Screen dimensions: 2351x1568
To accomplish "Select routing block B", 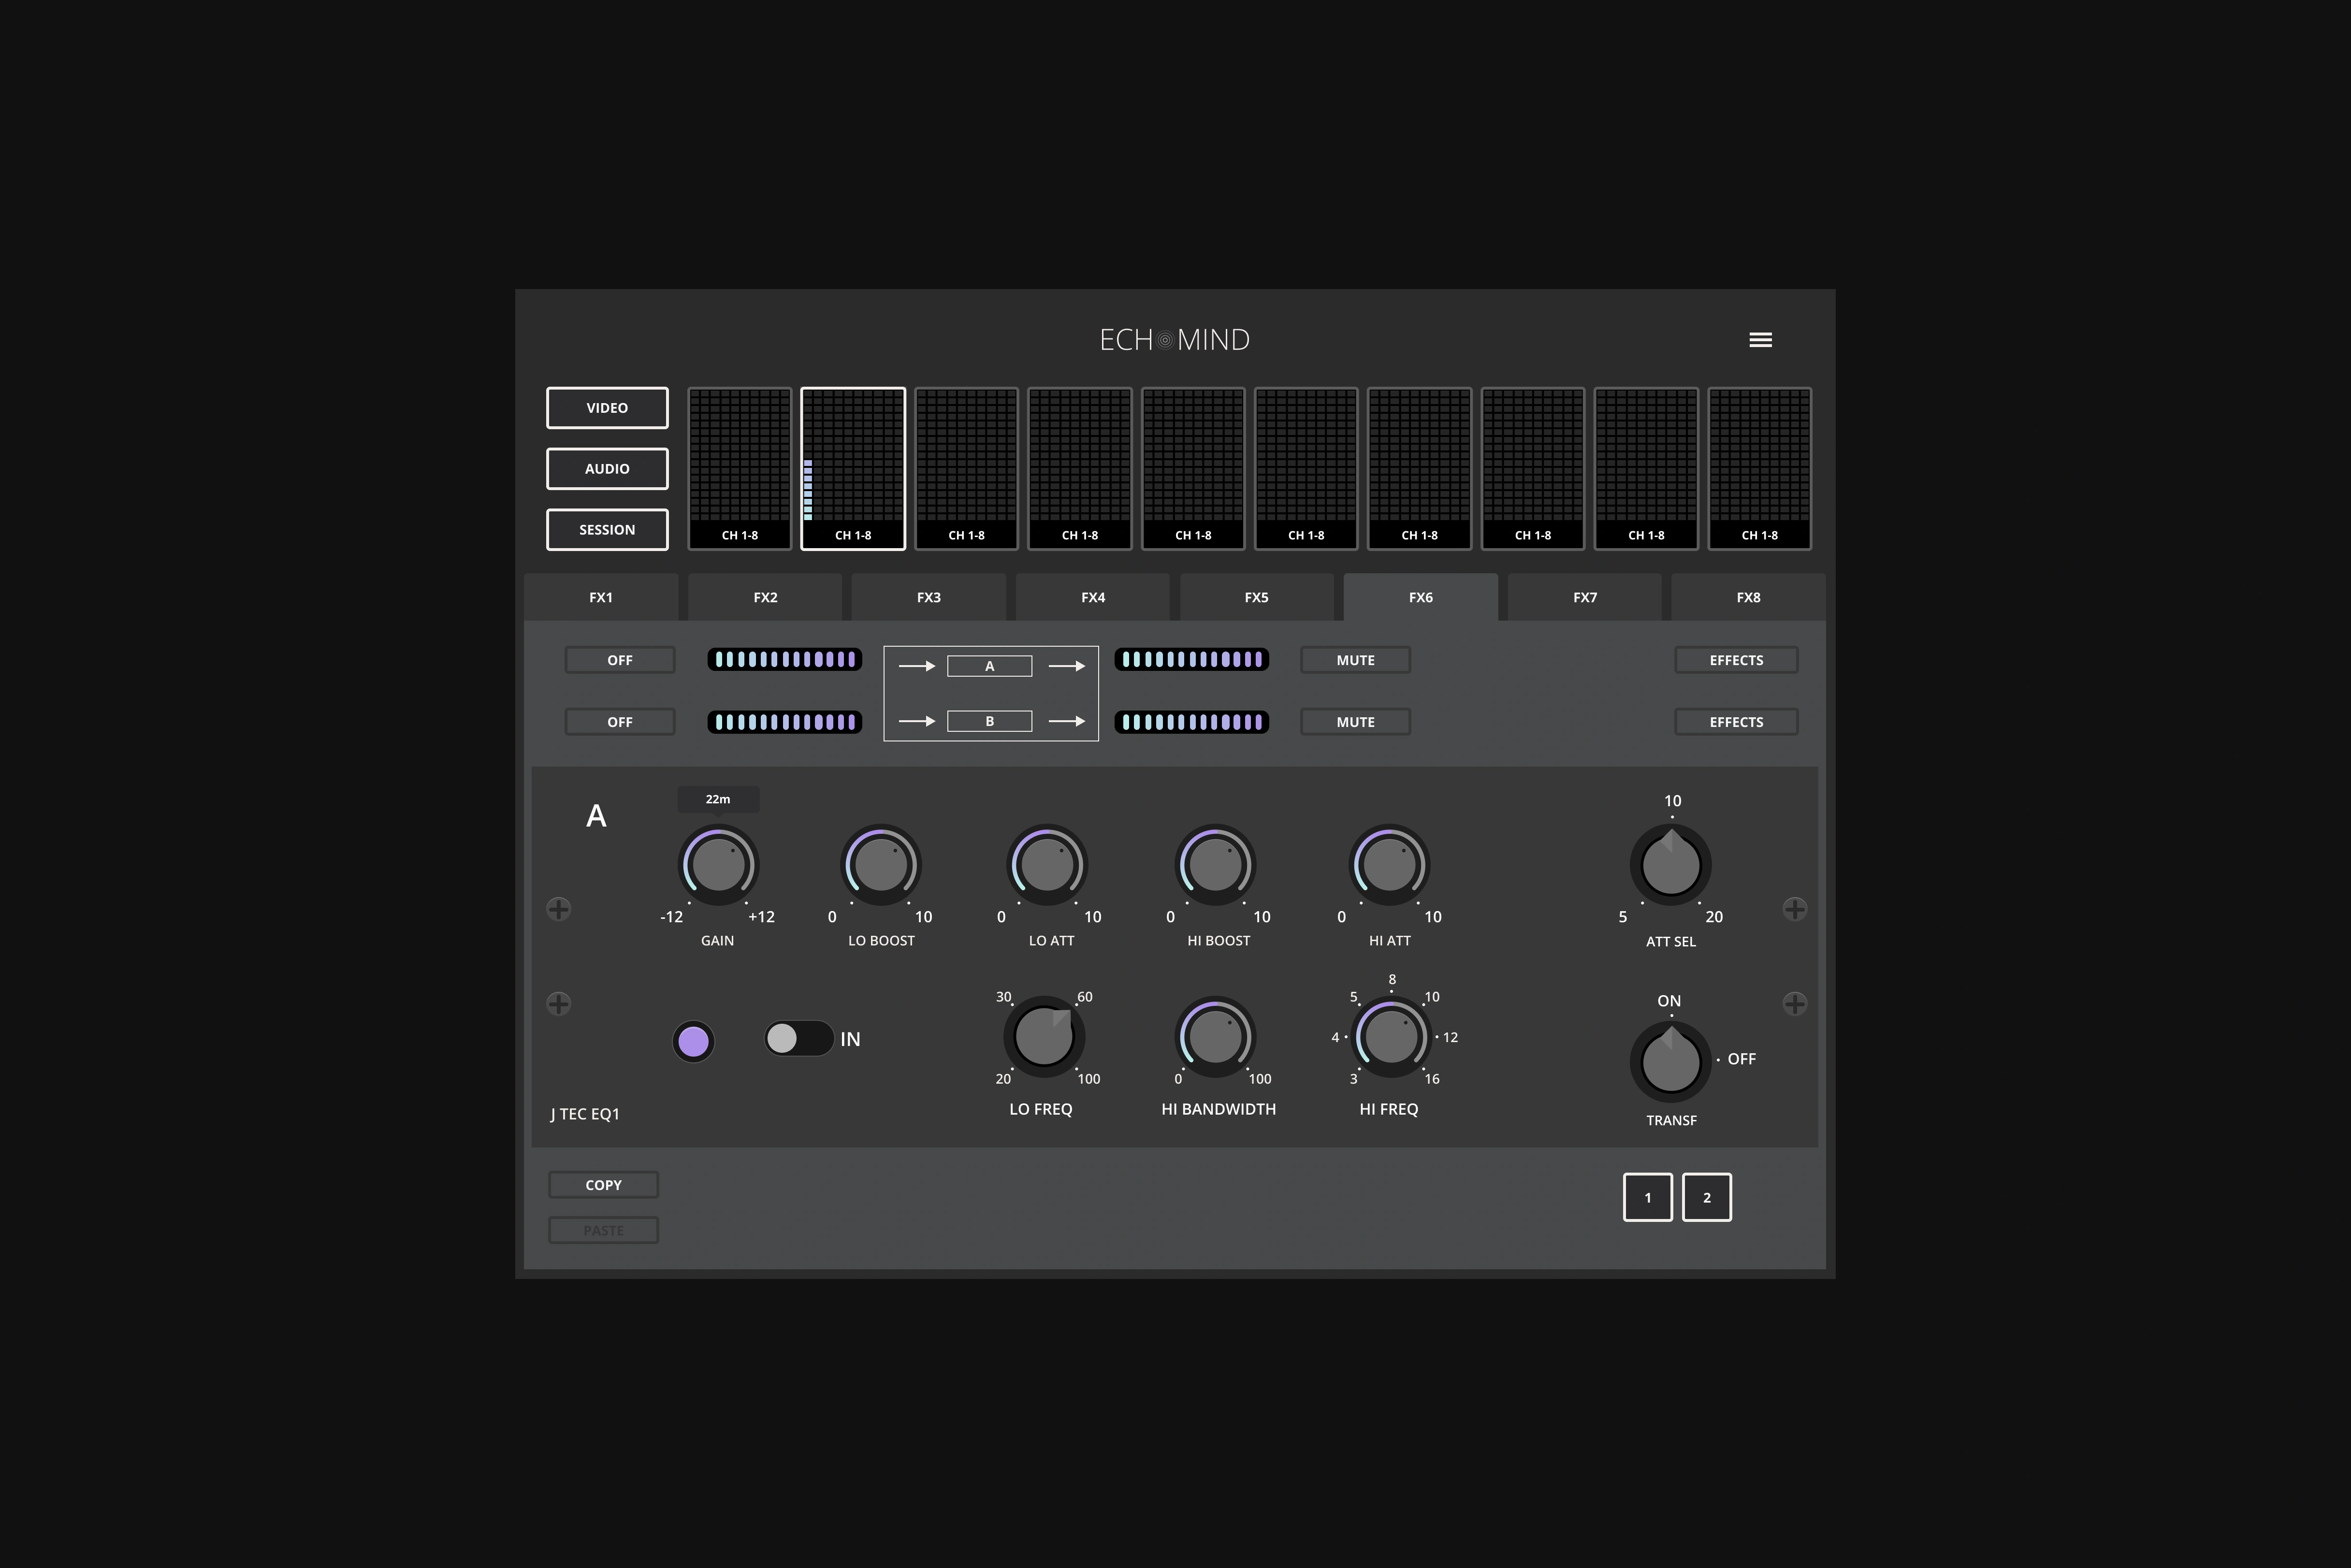I will coord(990,721).
